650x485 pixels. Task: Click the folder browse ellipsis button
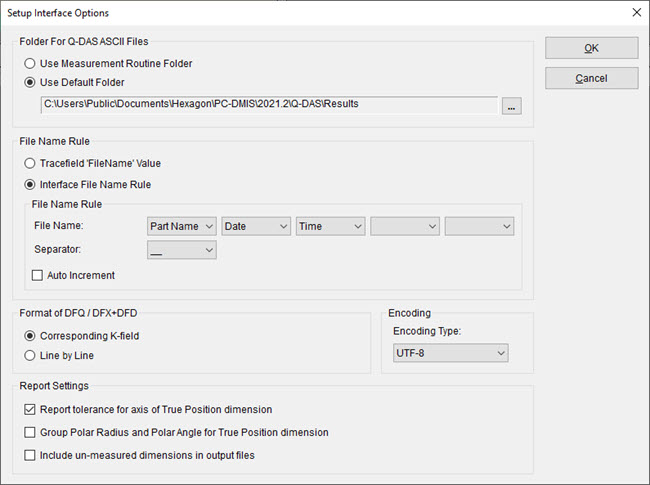pyautogui.click(x=511, y=106)
